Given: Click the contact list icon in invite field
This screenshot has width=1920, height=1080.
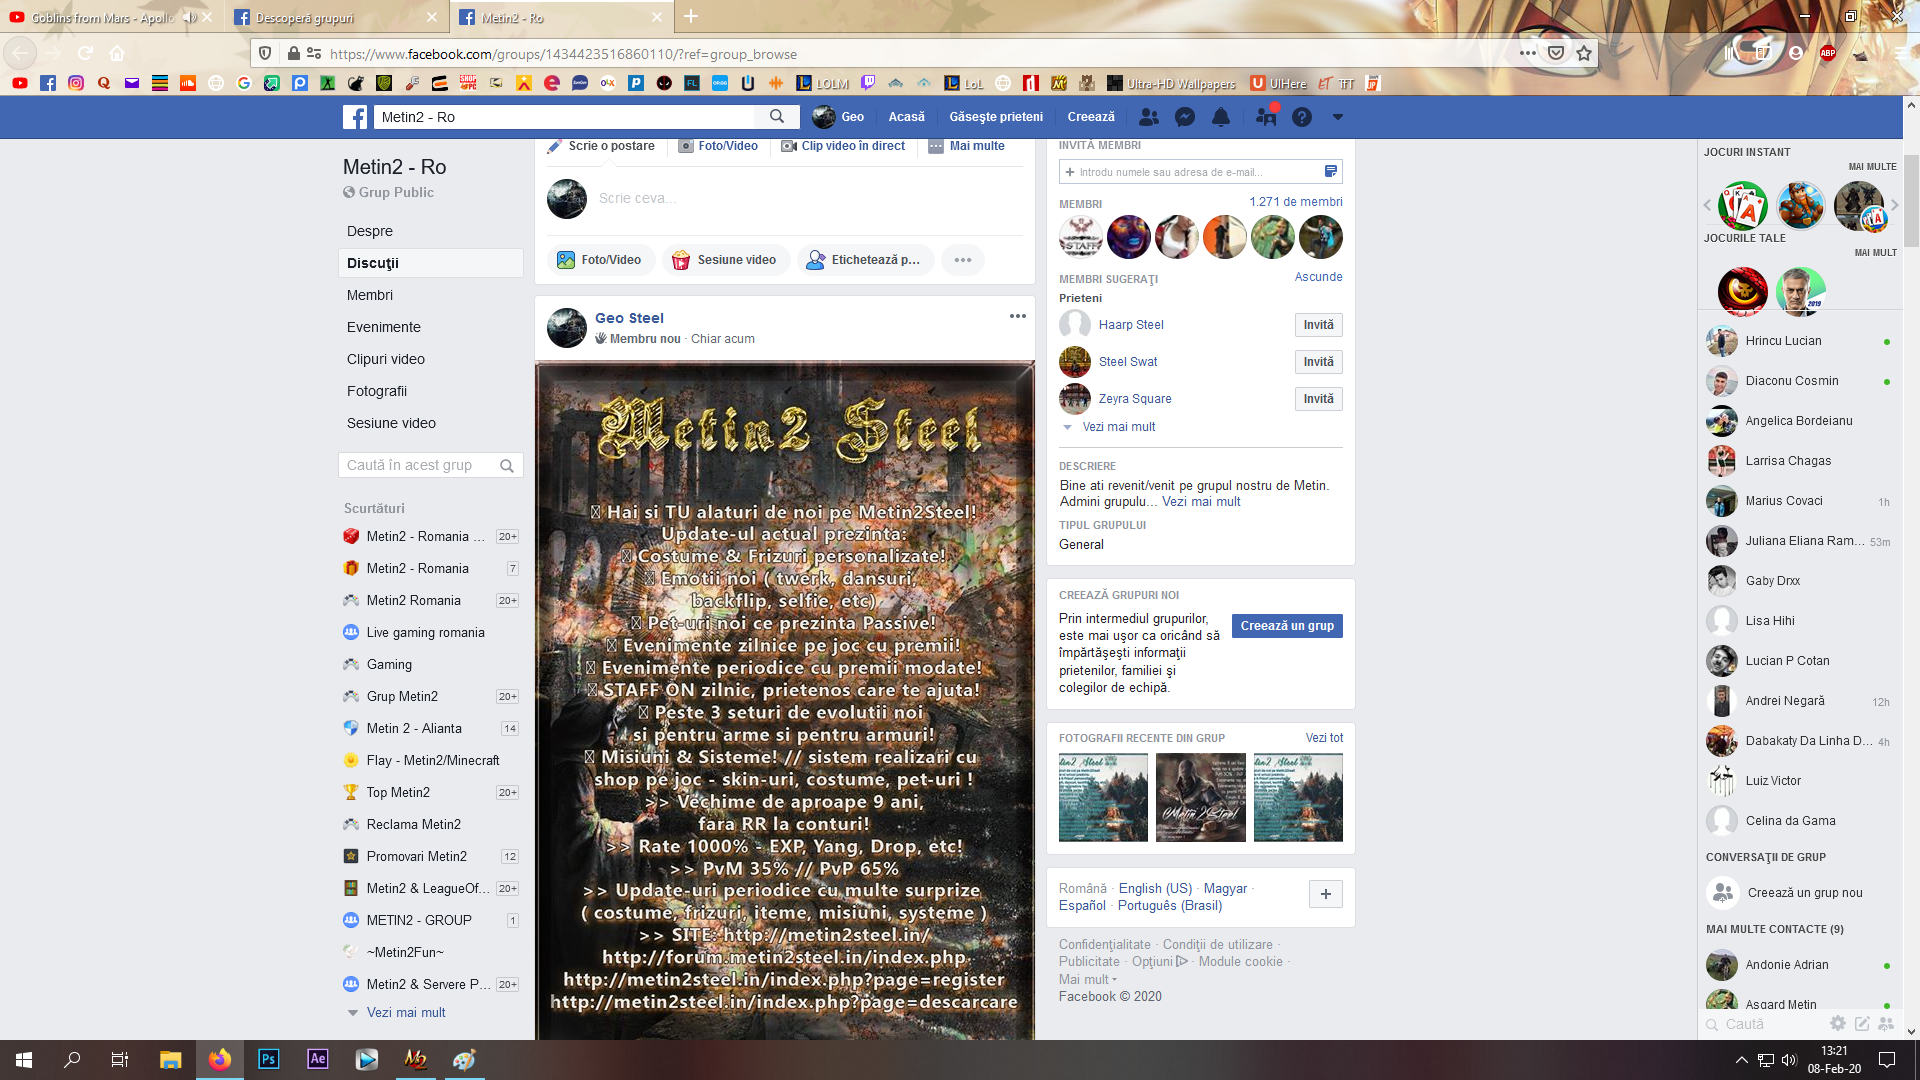Looking at the screenshot, I should tap(1330, 172).
